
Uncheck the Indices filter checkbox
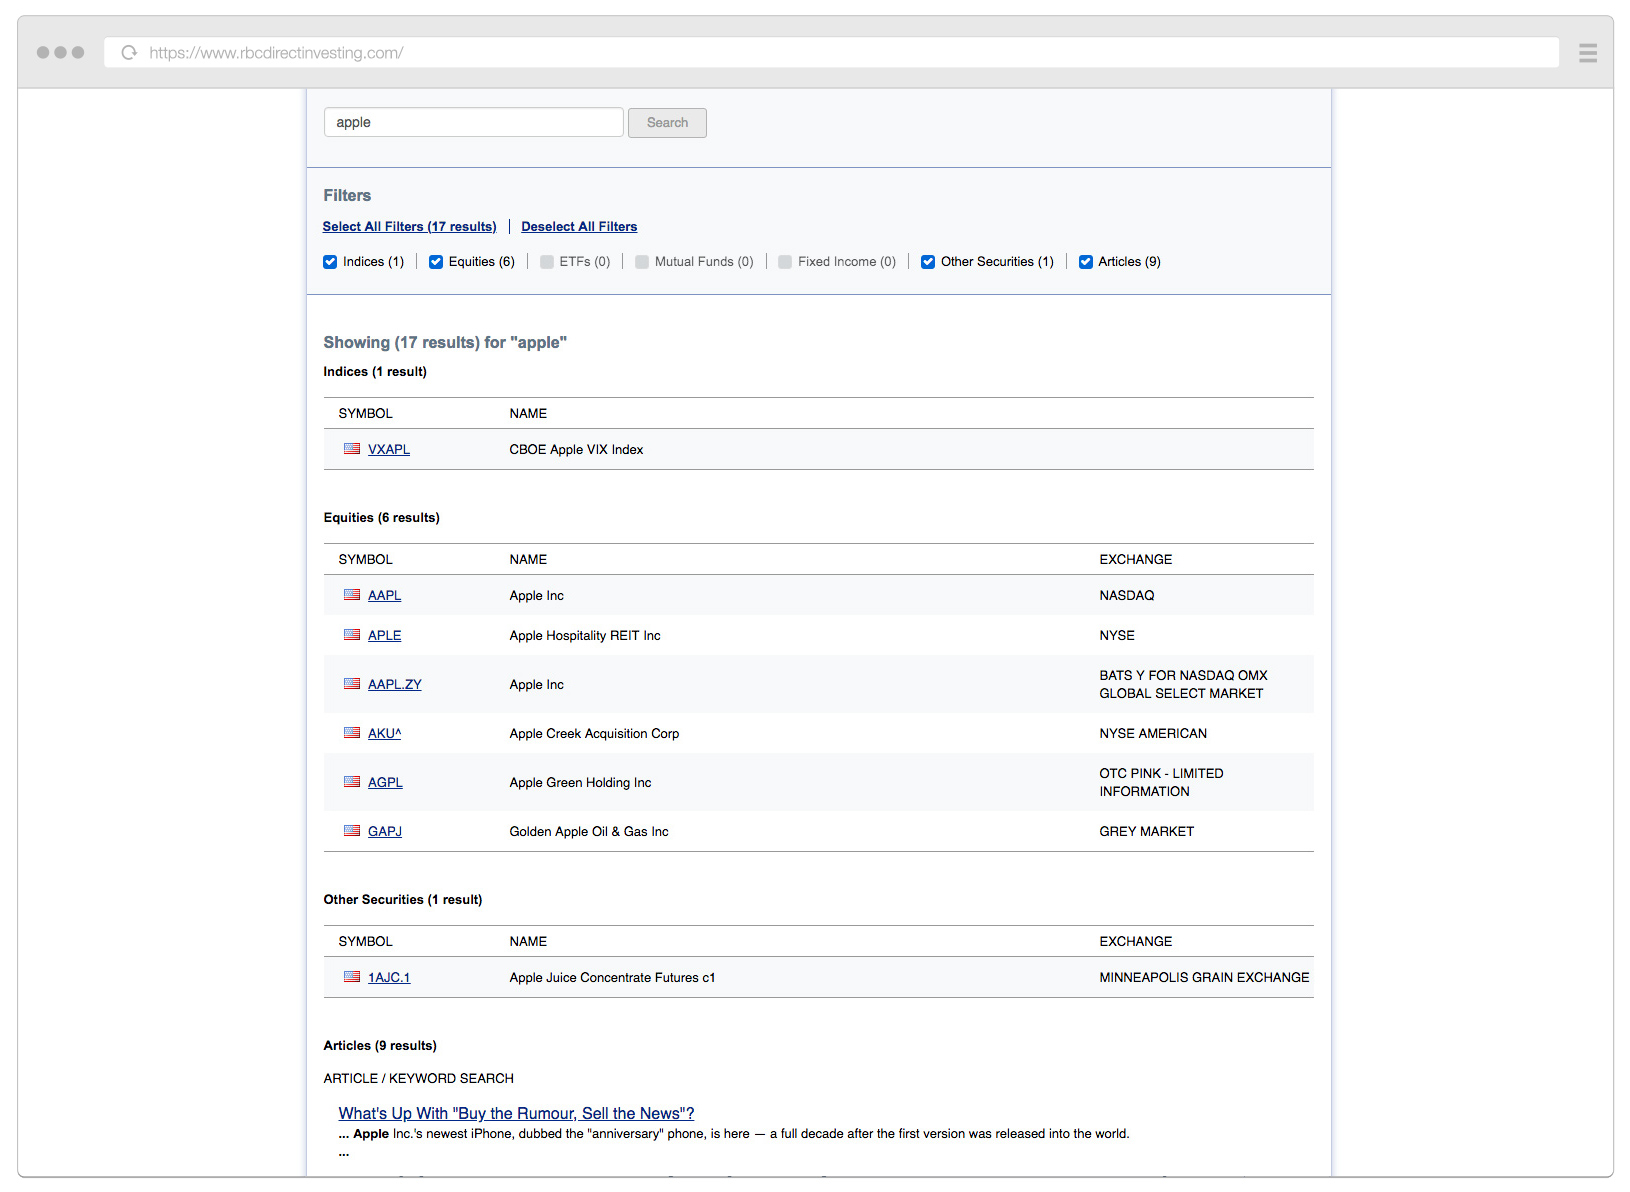[x=330, y=262]
